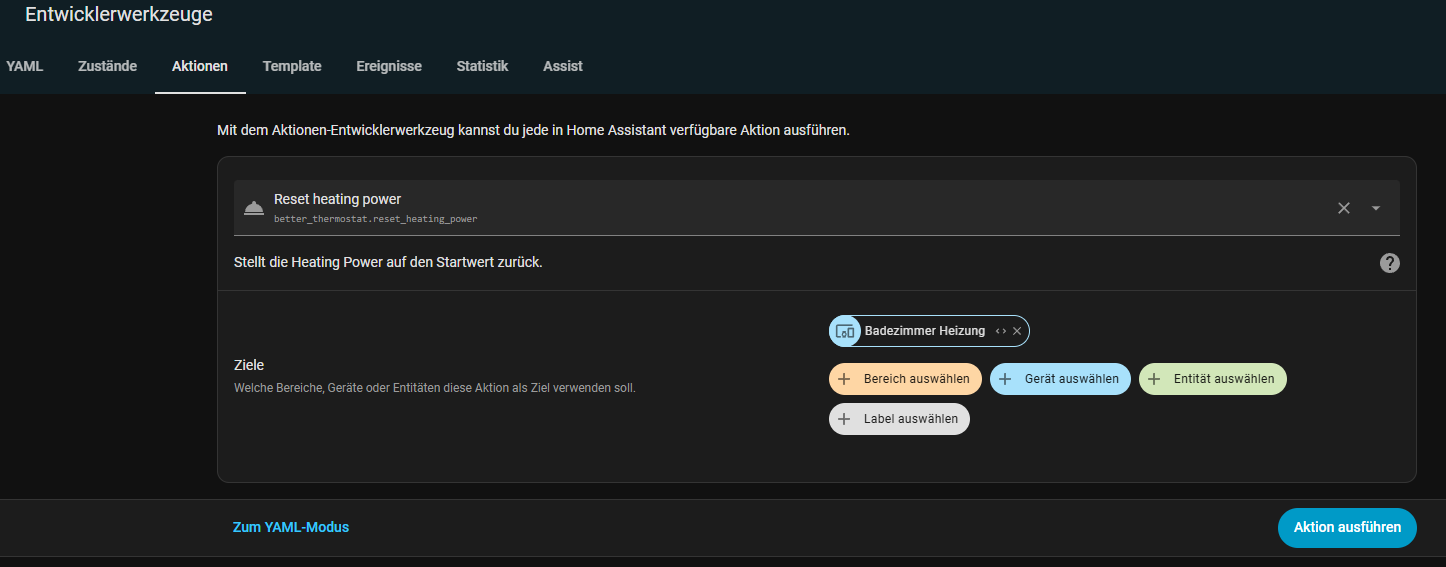Screen dimensions: 1446x567
Task: Expand Badezimmer Heizung device into entities
Action: pos(1001,331)
